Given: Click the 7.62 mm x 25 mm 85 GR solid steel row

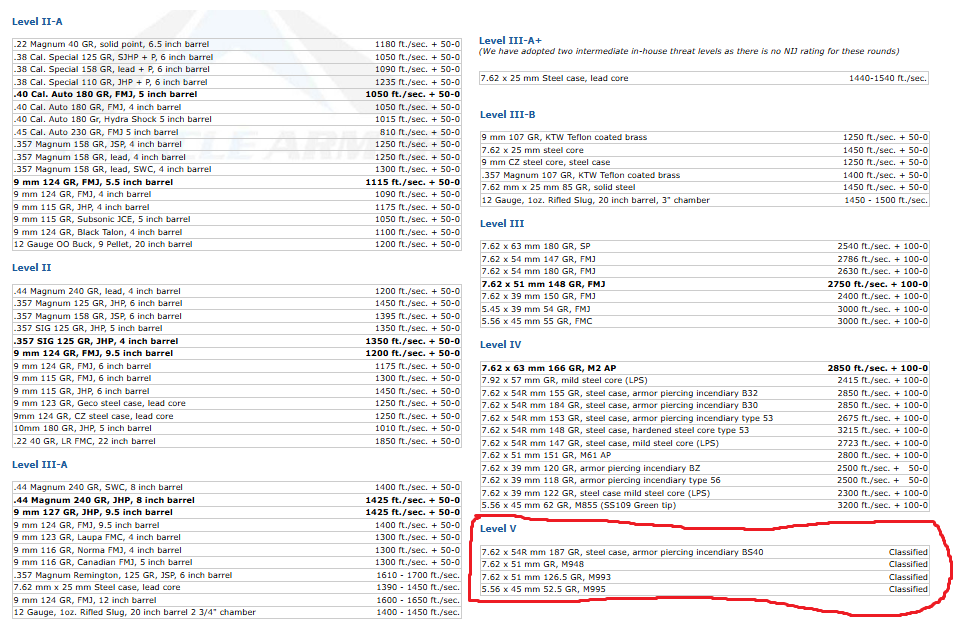Looking at the screenshot, I should click(705, 188).
